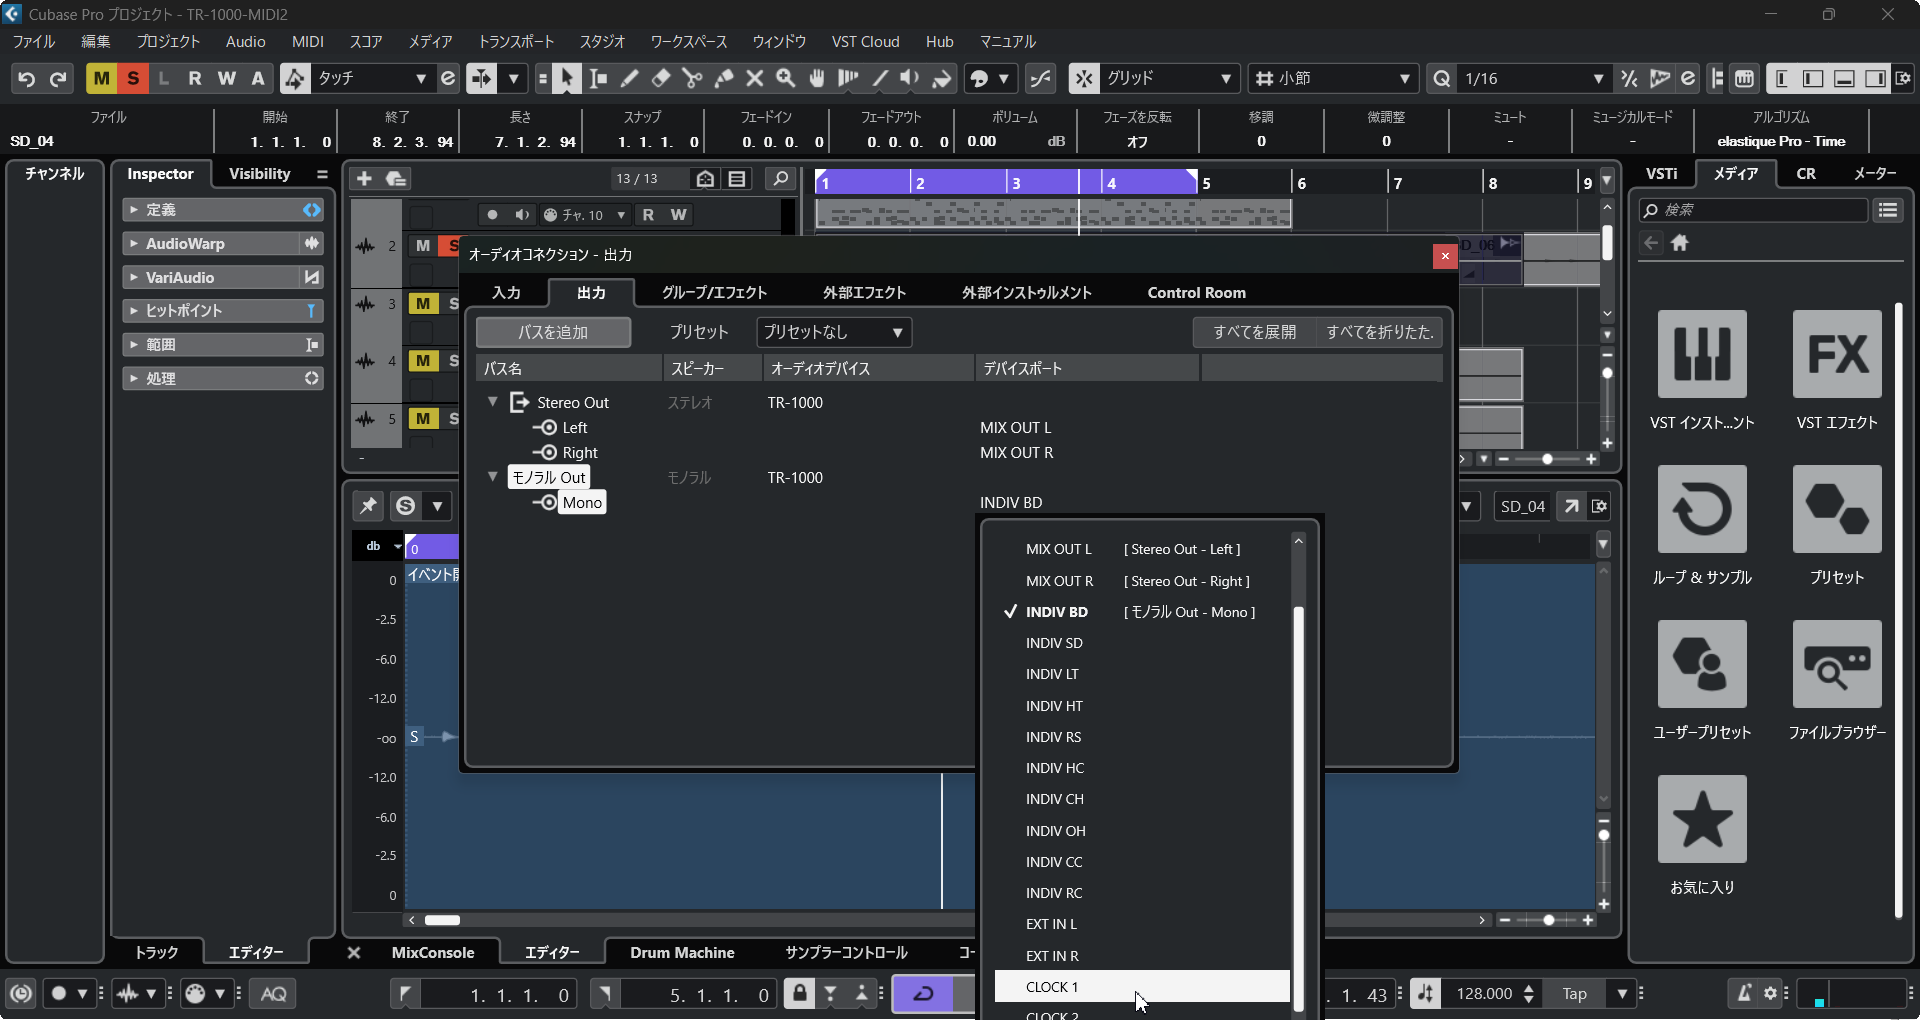Choose INDIV SD from port list
Viewport: 1920px width, 1020px height.
coord(1054,643)
